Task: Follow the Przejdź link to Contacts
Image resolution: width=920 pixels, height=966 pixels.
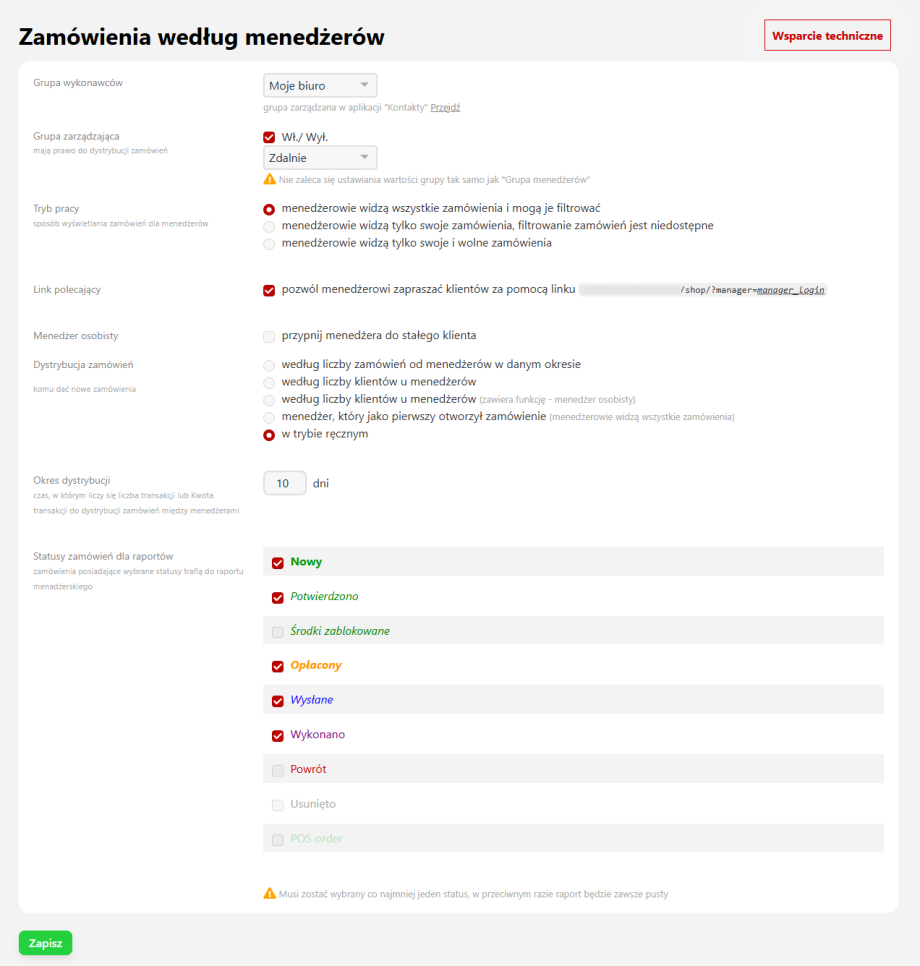Action: point(445,107)
